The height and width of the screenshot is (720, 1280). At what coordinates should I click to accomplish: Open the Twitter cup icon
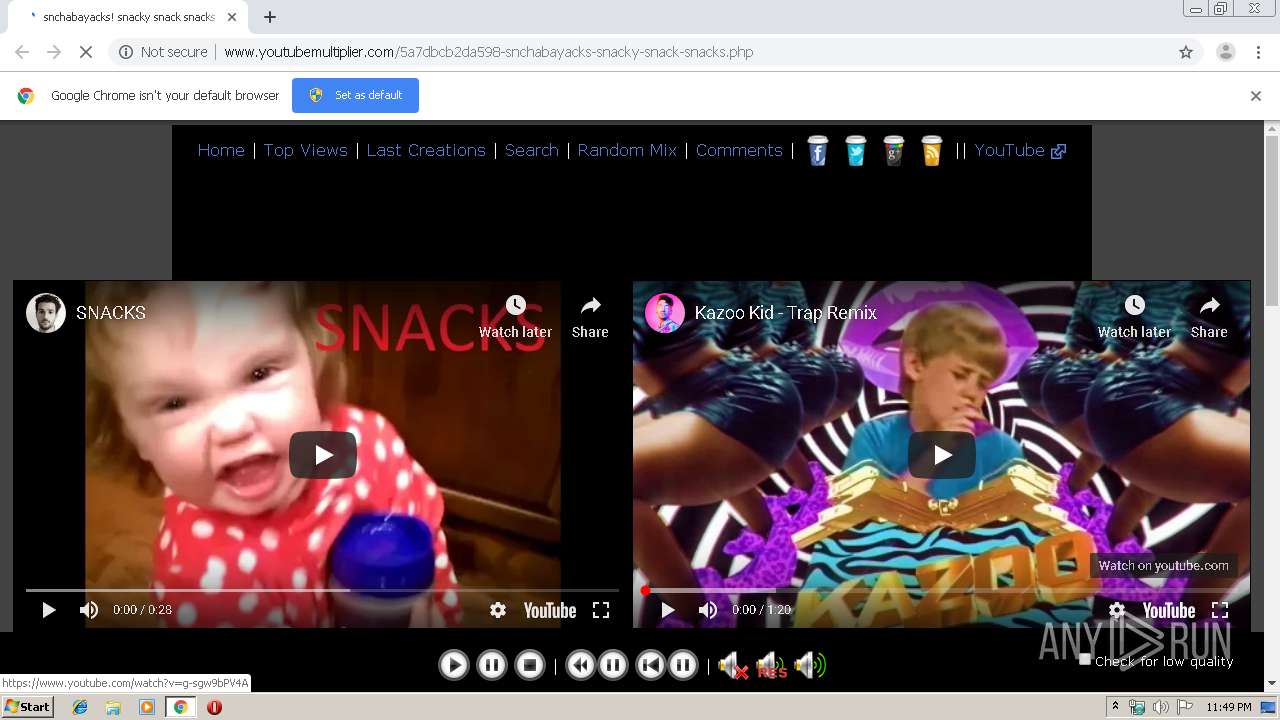tap(856, 151)
